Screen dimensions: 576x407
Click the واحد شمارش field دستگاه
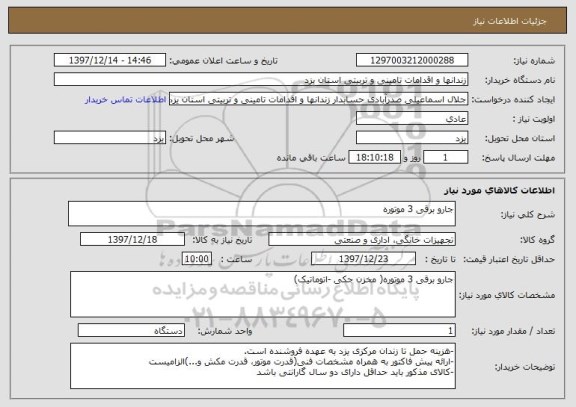[x=131, y=330]
